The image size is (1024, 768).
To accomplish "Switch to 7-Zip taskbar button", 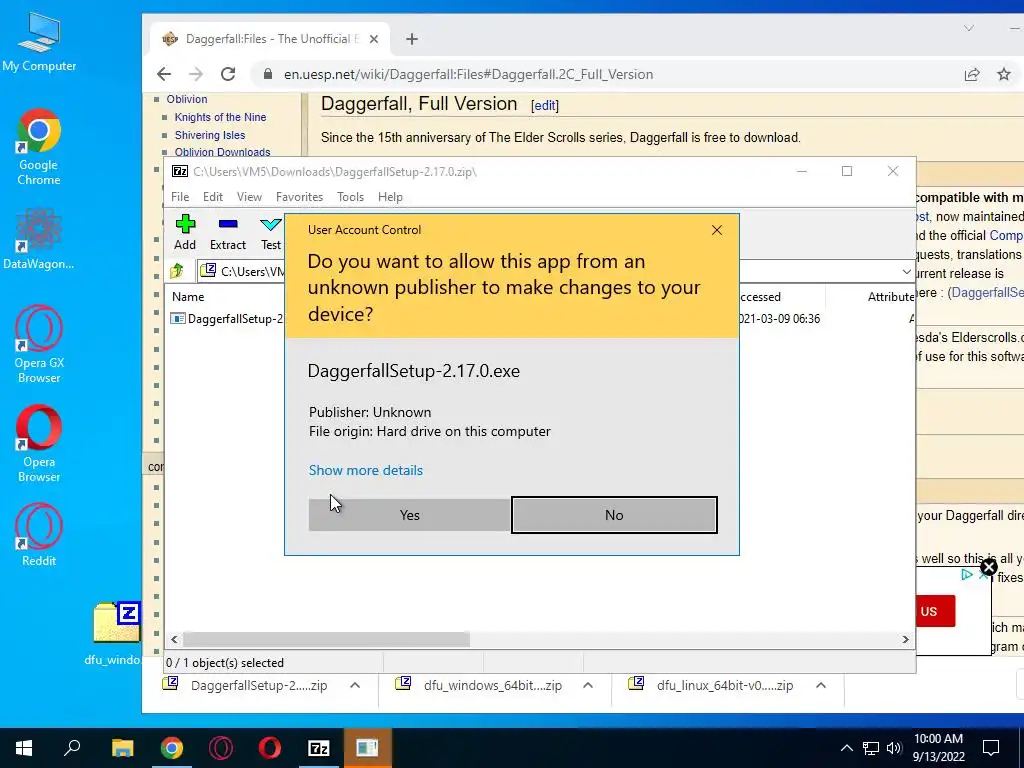I will point(319,748).
